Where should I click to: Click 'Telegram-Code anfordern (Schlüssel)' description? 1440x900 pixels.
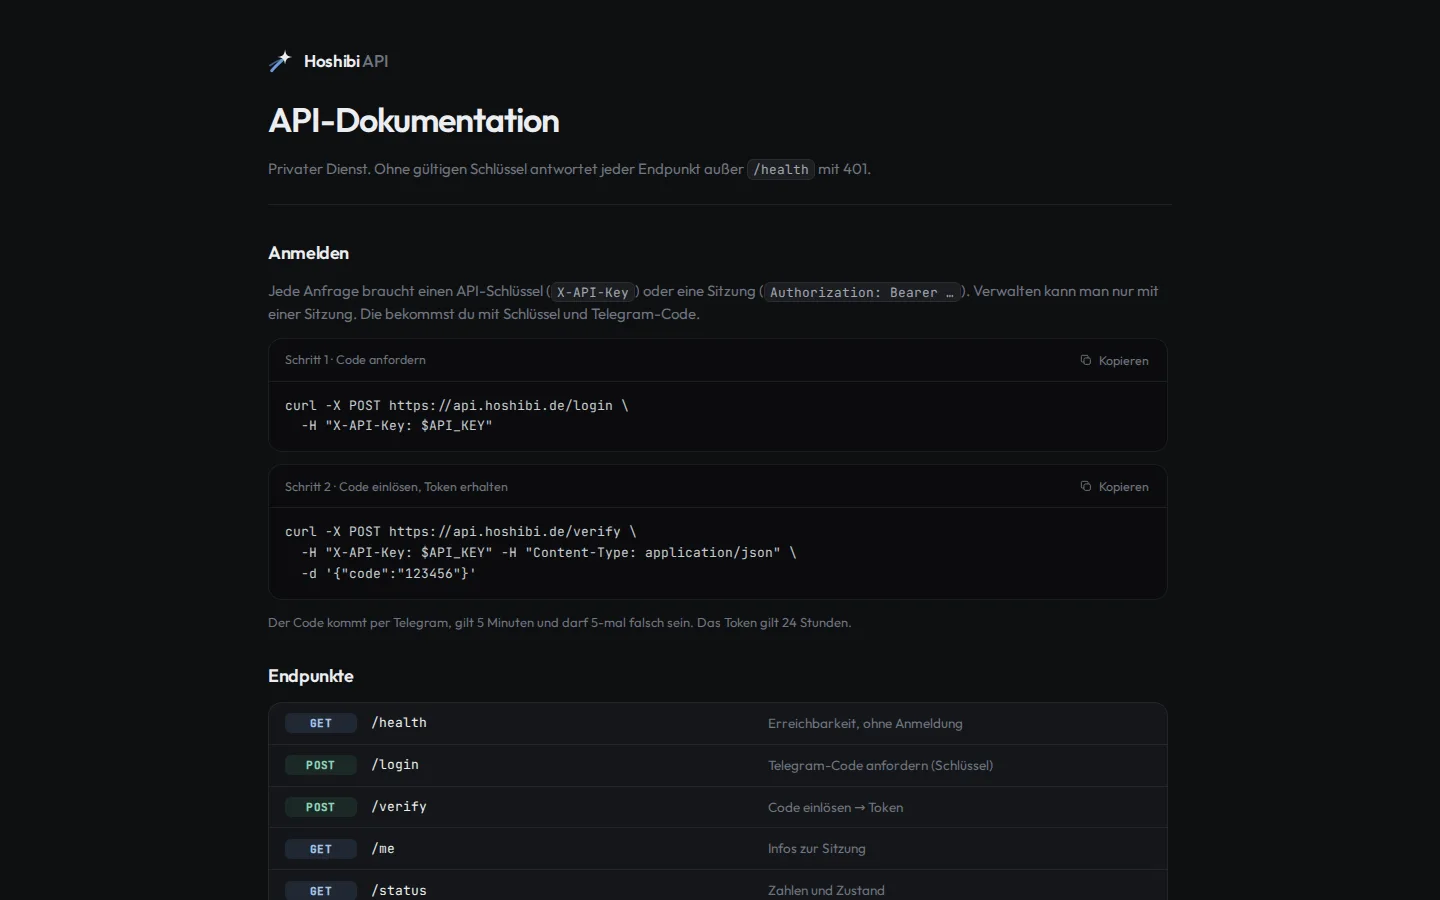881,765
